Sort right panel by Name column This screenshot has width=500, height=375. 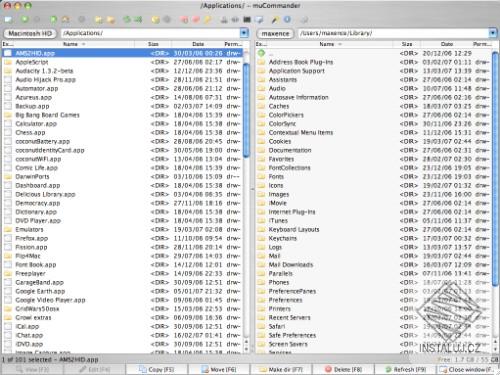point(330,44)
